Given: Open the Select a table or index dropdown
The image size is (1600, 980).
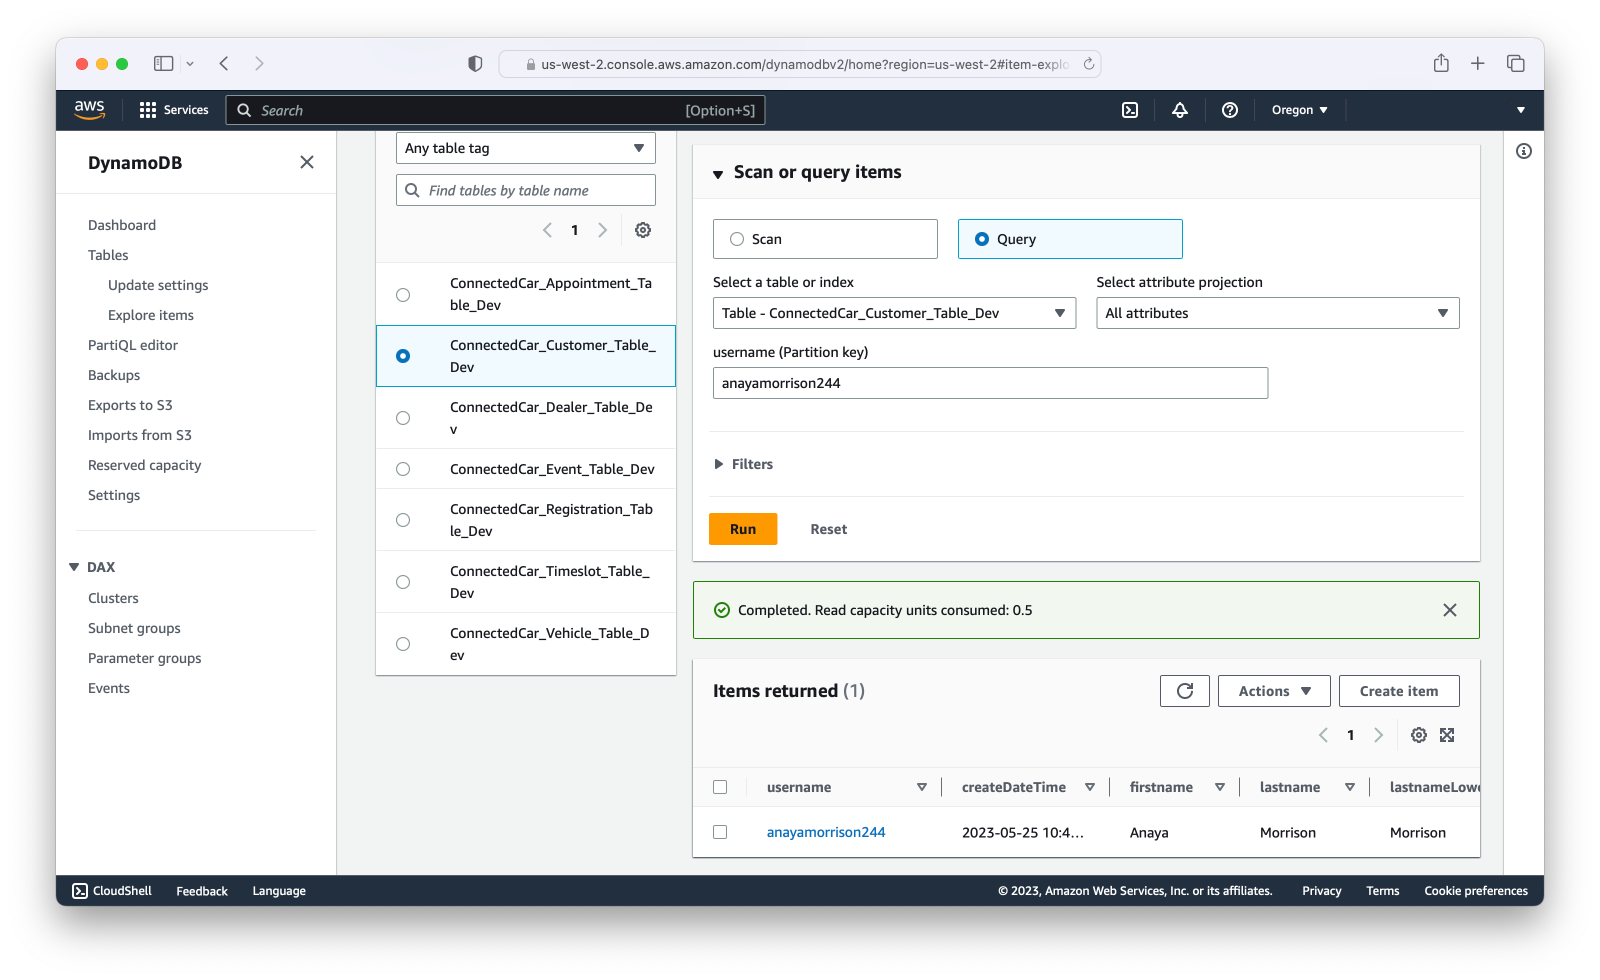Looking at the screenshot, I should (x=894, y=313).
